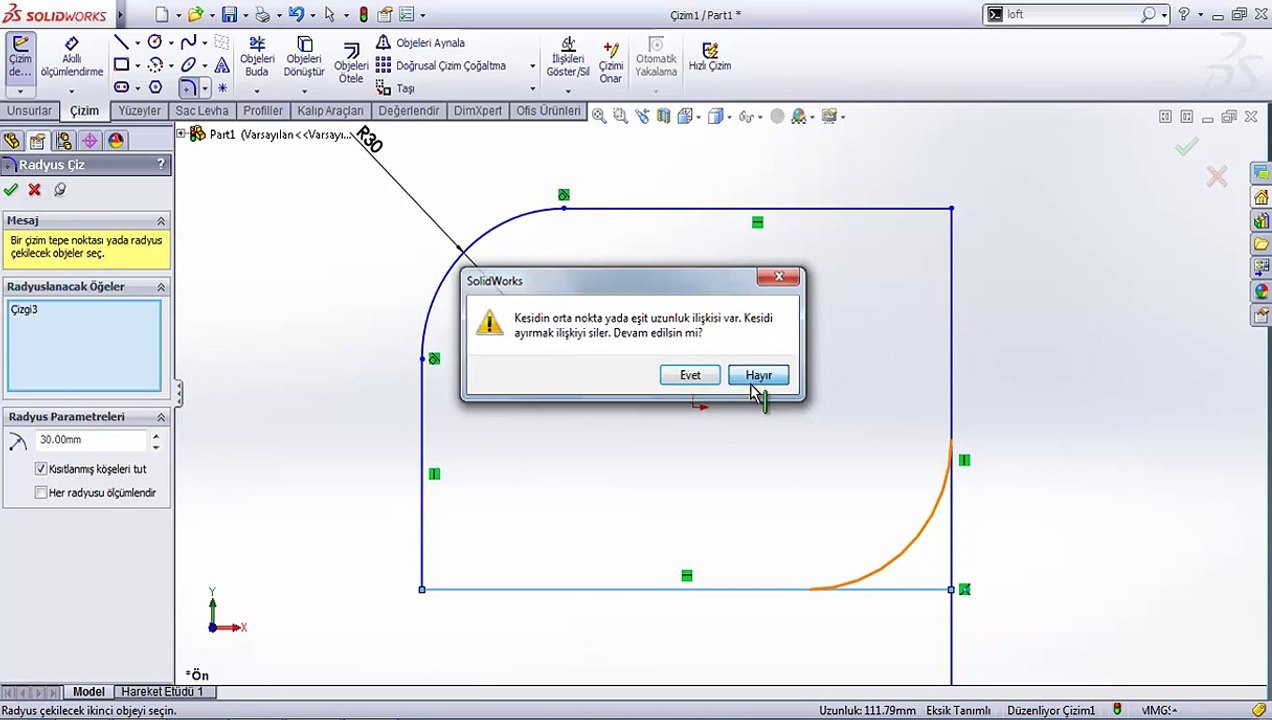Click the Hızlı Çizim rapid sketch tool
Screen dimensions: 1272x720
(709, 57)
